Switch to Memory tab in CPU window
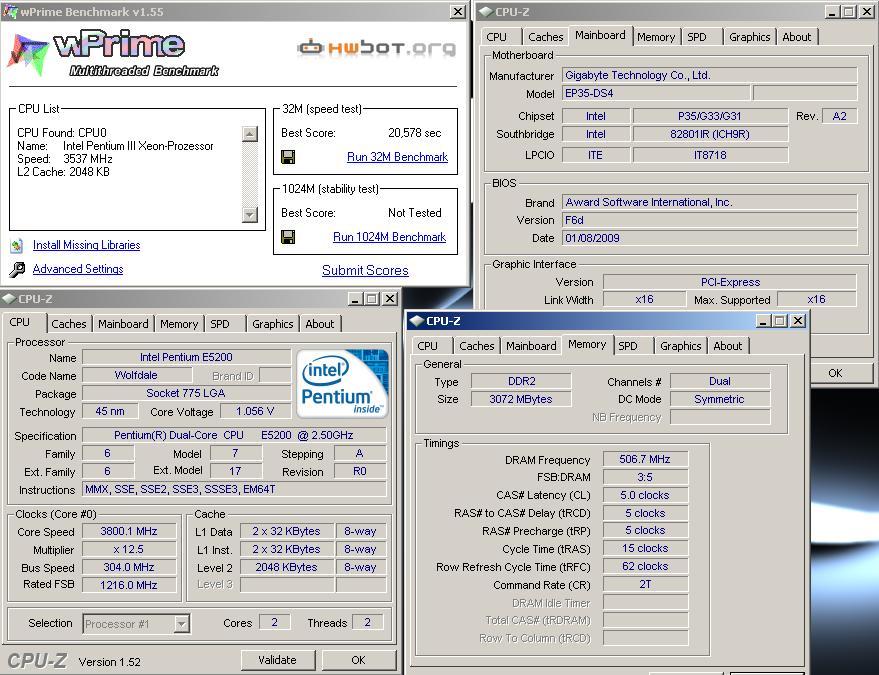This screenshot has height=675, width=879. (x=179, y=323)
